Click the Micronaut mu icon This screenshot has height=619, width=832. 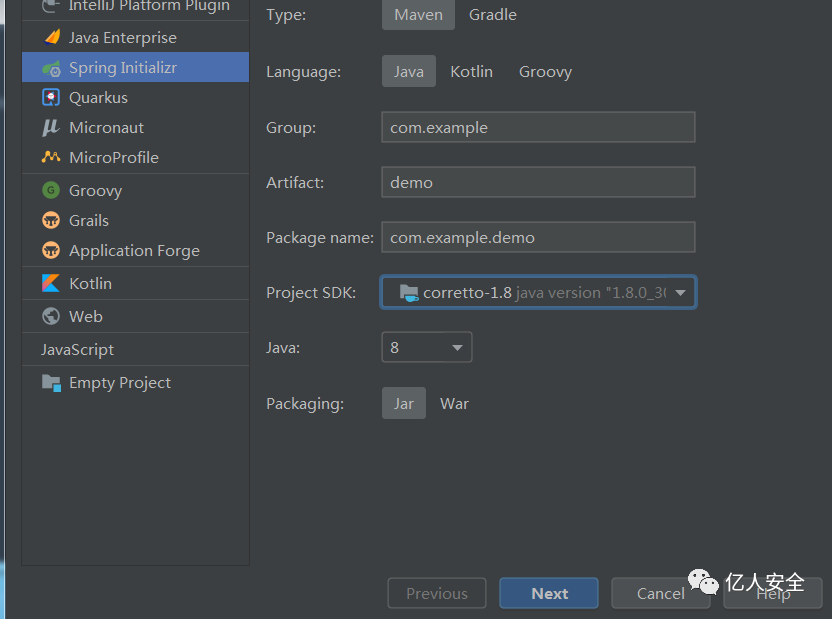[x=51, y=128]
